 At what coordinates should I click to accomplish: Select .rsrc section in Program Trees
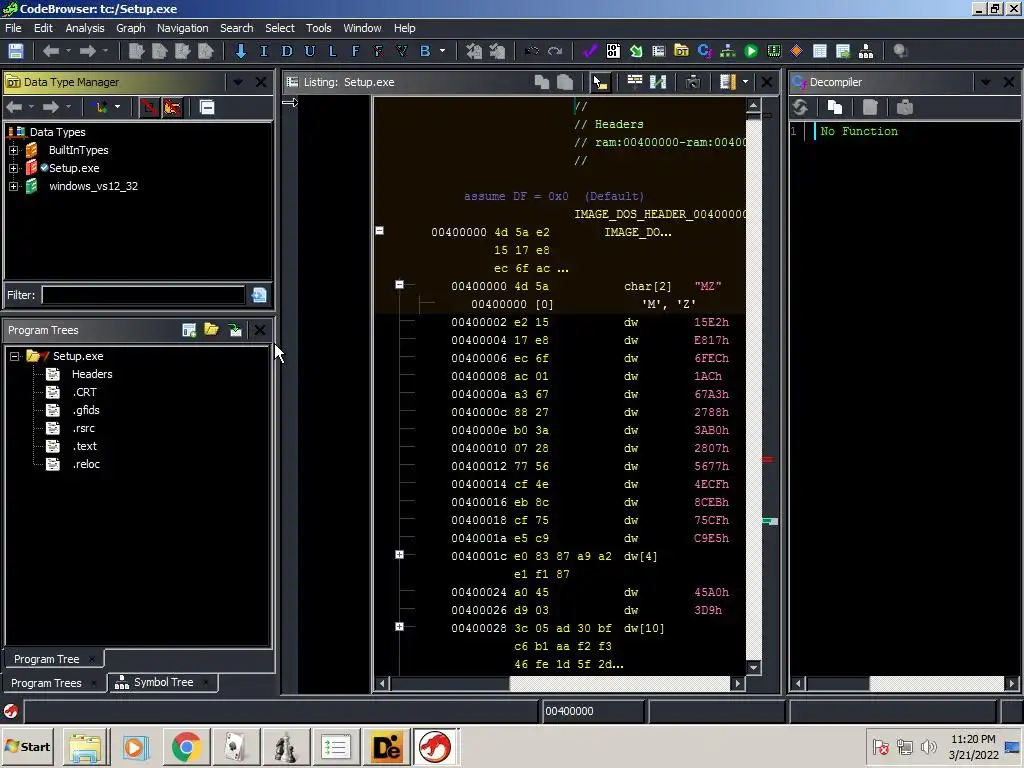(x=84, y=428)
